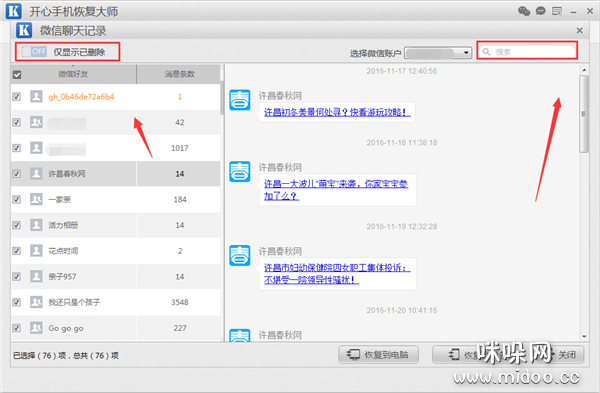The width and height of the screenshot is (600, 393).
Task: Click the main 开心手机恢复大师 K logo
Action: click(x=13, y=11)
